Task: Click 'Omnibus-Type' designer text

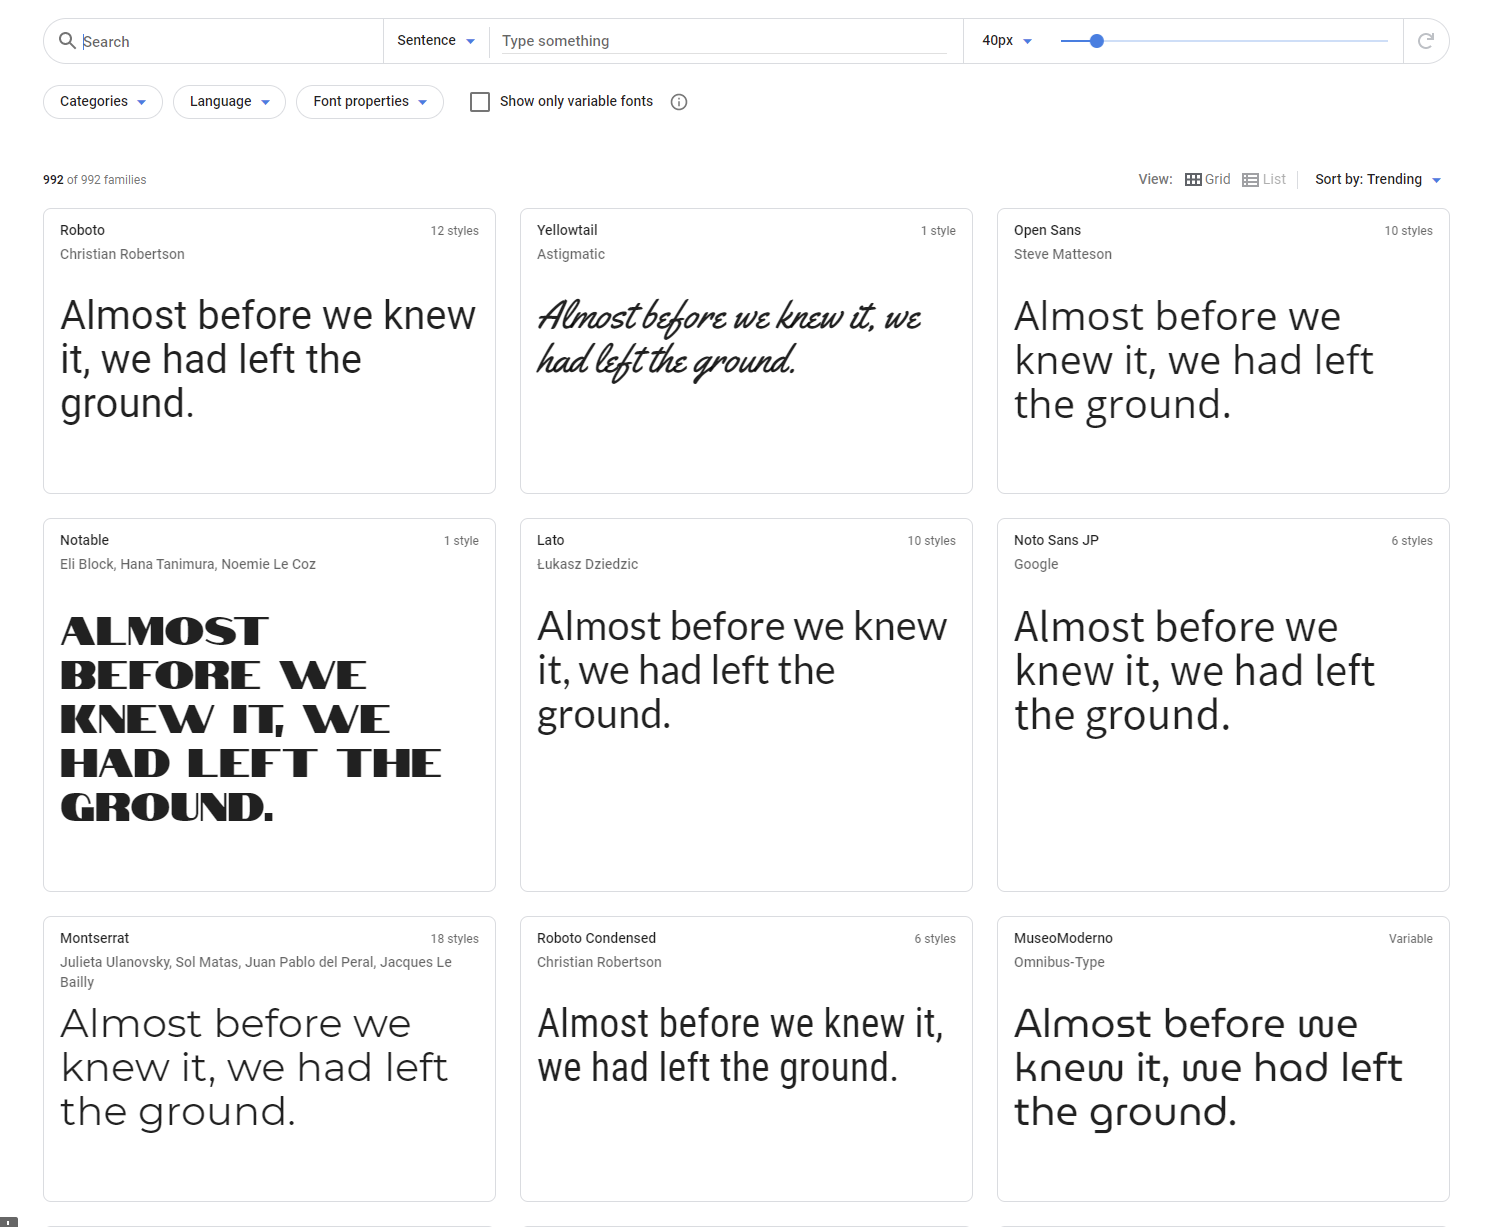Action: coord(1059,963)
